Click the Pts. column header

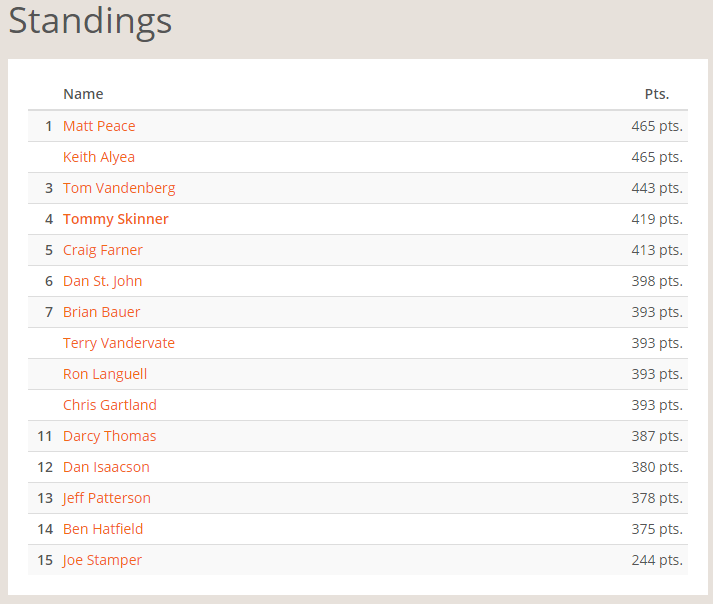point(656,94)
